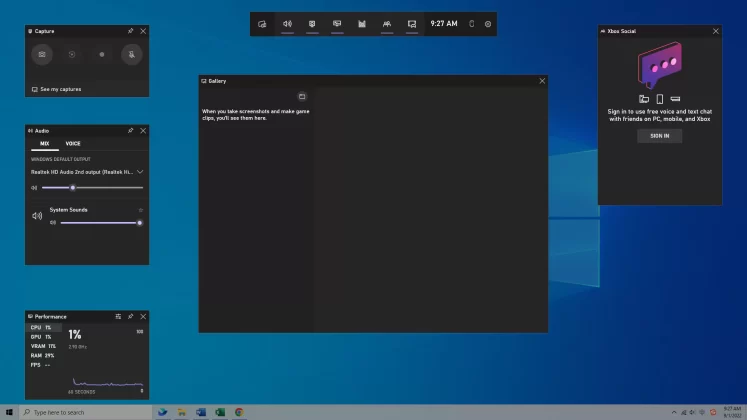Switch to the MIX tab
This screenshot has height=420, width=747.
coord(44,143)
